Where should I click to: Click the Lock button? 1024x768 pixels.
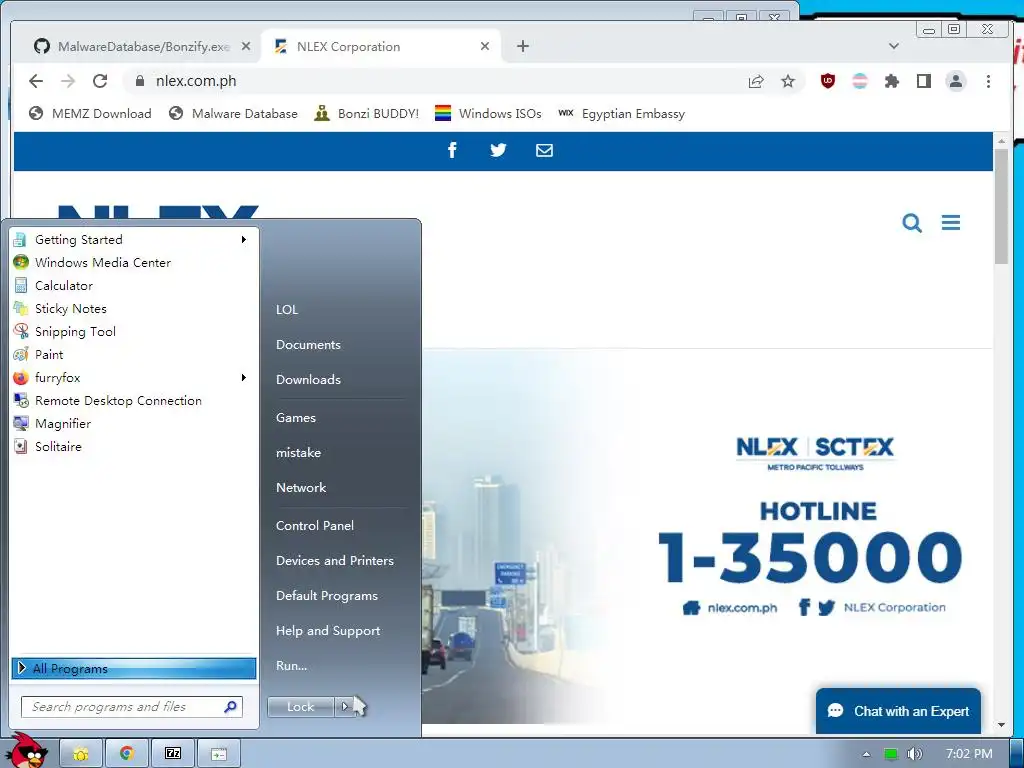click(300, 707)
